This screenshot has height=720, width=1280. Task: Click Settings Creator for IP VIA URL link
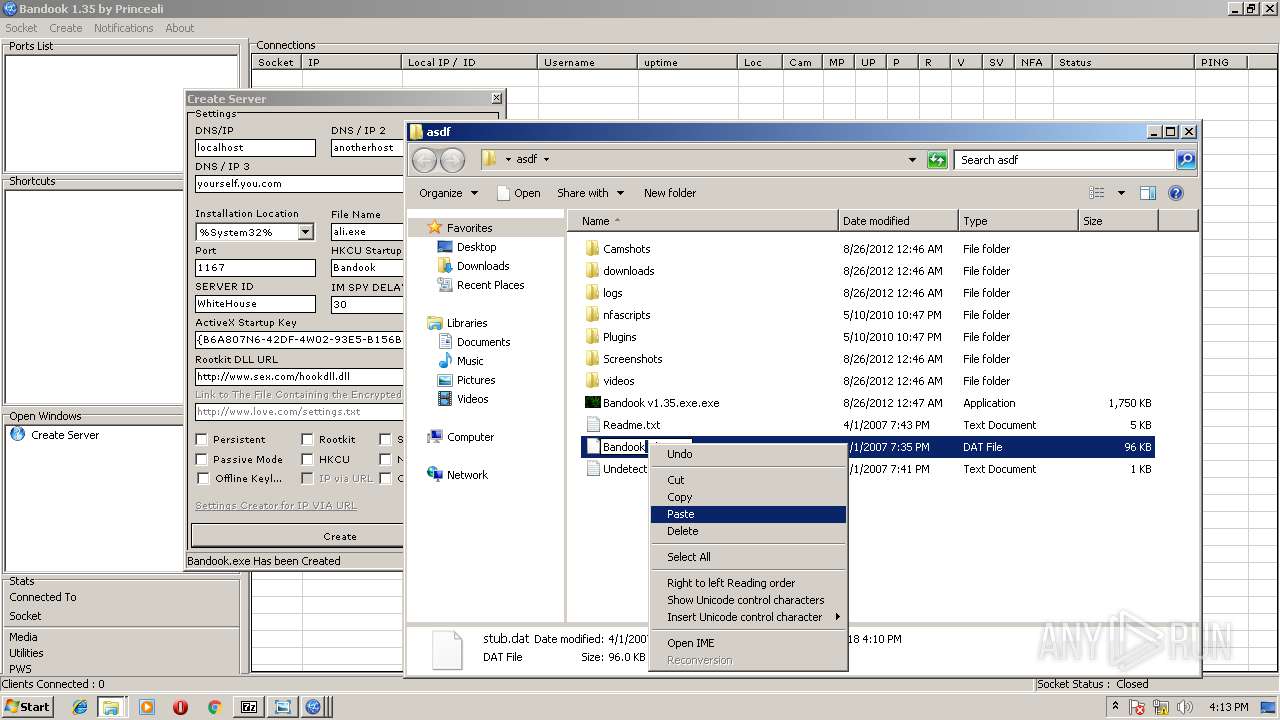[275, 506]
